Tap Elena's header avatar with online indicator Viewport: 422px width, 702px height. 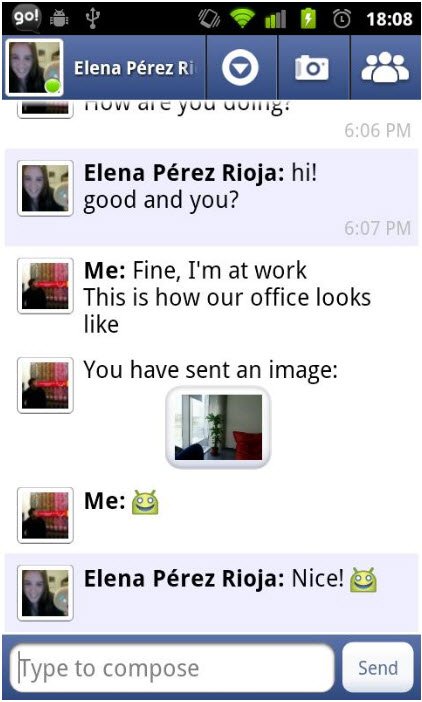[x=34, y=68]
